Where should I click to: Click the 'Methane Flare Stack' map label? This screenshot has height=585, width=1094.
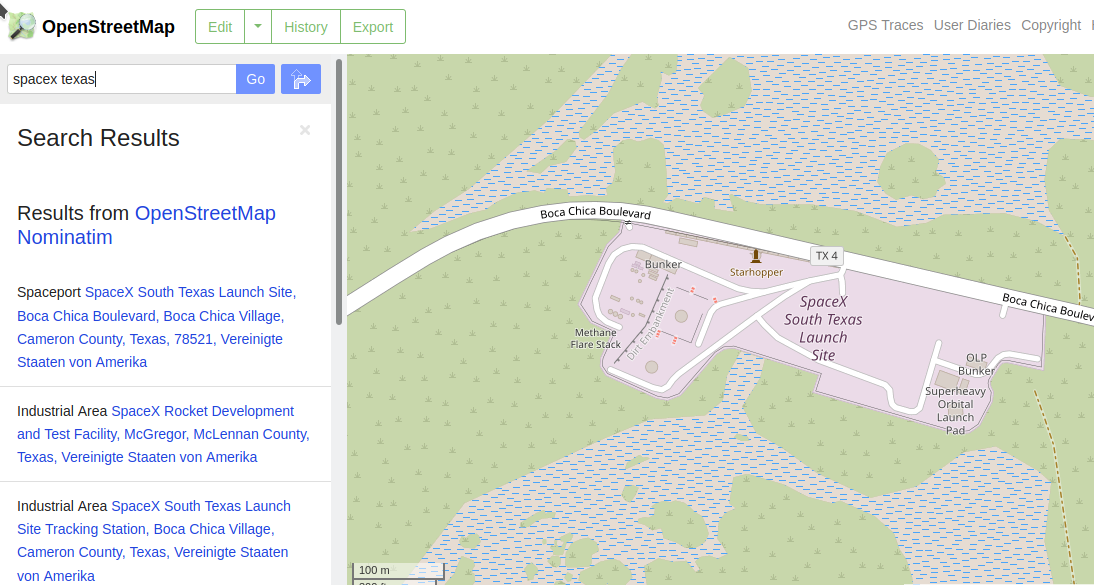(596, 339)
